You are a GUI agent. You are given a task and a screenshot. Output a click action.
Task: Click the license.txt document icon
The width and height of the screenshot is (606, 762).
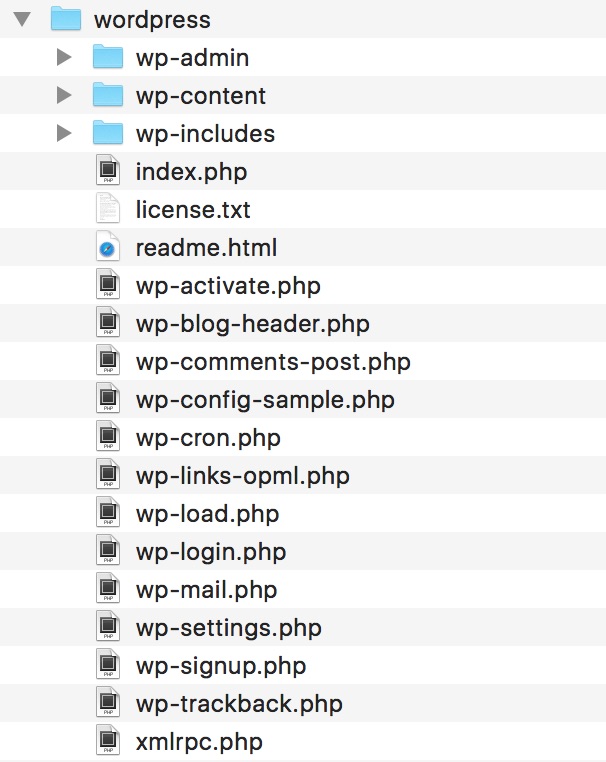[x=107, y=209]
